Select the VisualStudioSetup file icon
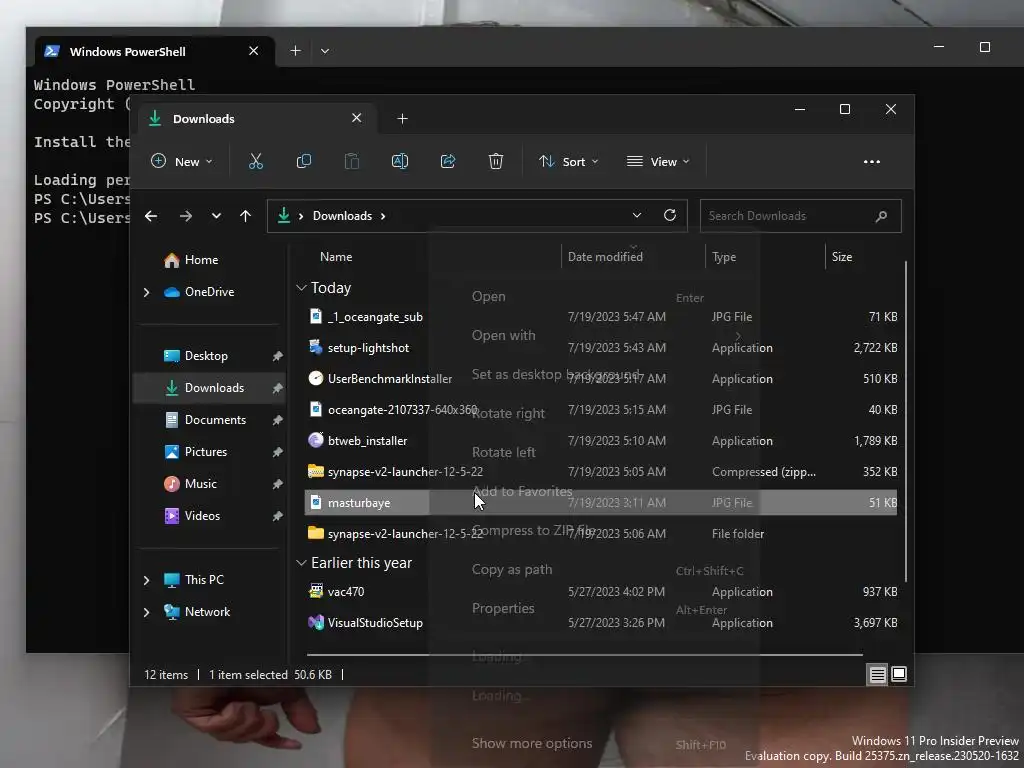1024x768 pixels. coord(315,622)
